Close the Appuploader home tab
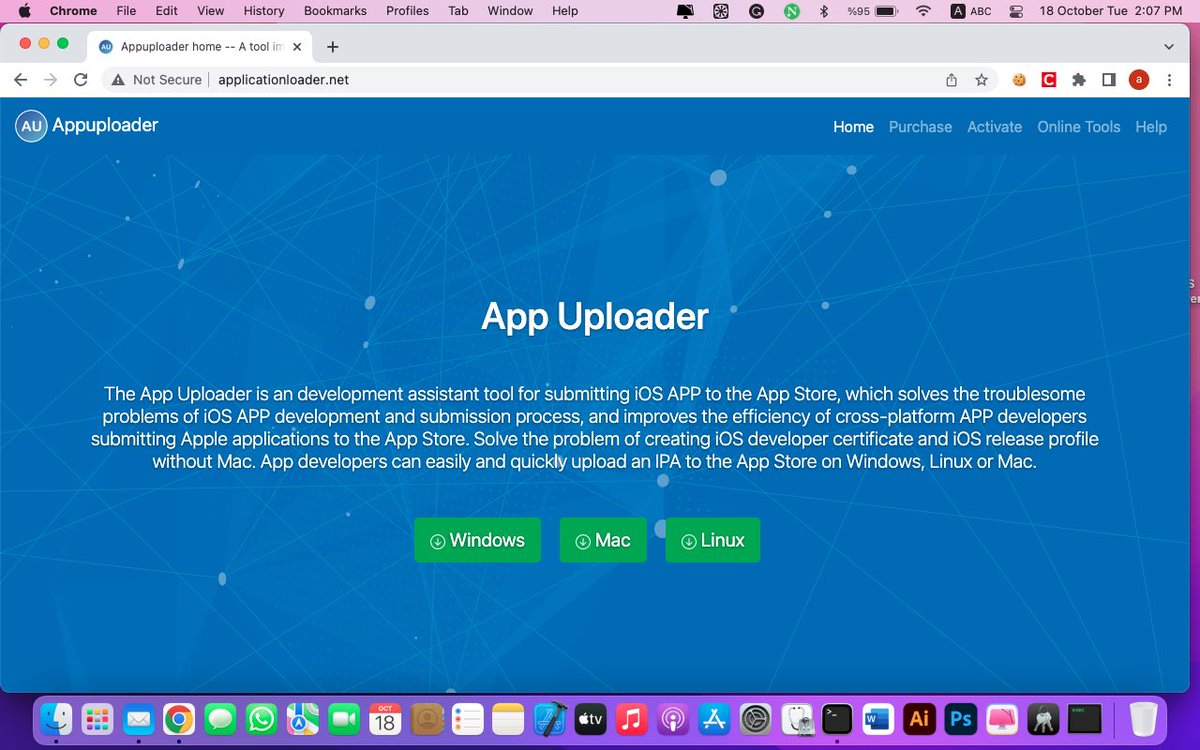The height and width of the screenshot is (750, 1200). (x=297, y=47)
